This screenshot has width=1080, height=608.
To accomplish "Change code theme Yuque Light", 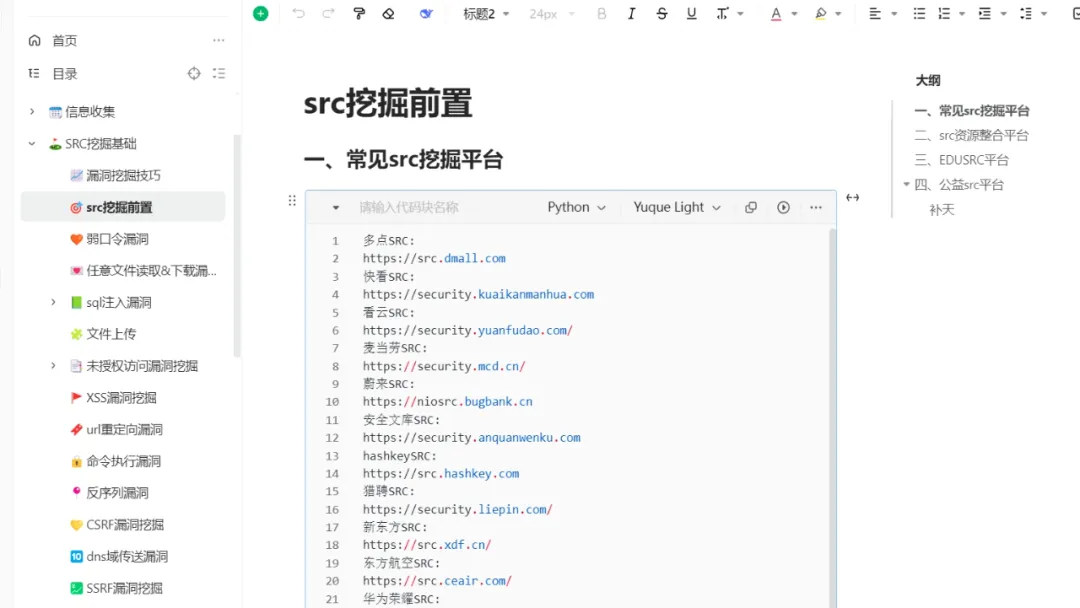I will 677,207.
